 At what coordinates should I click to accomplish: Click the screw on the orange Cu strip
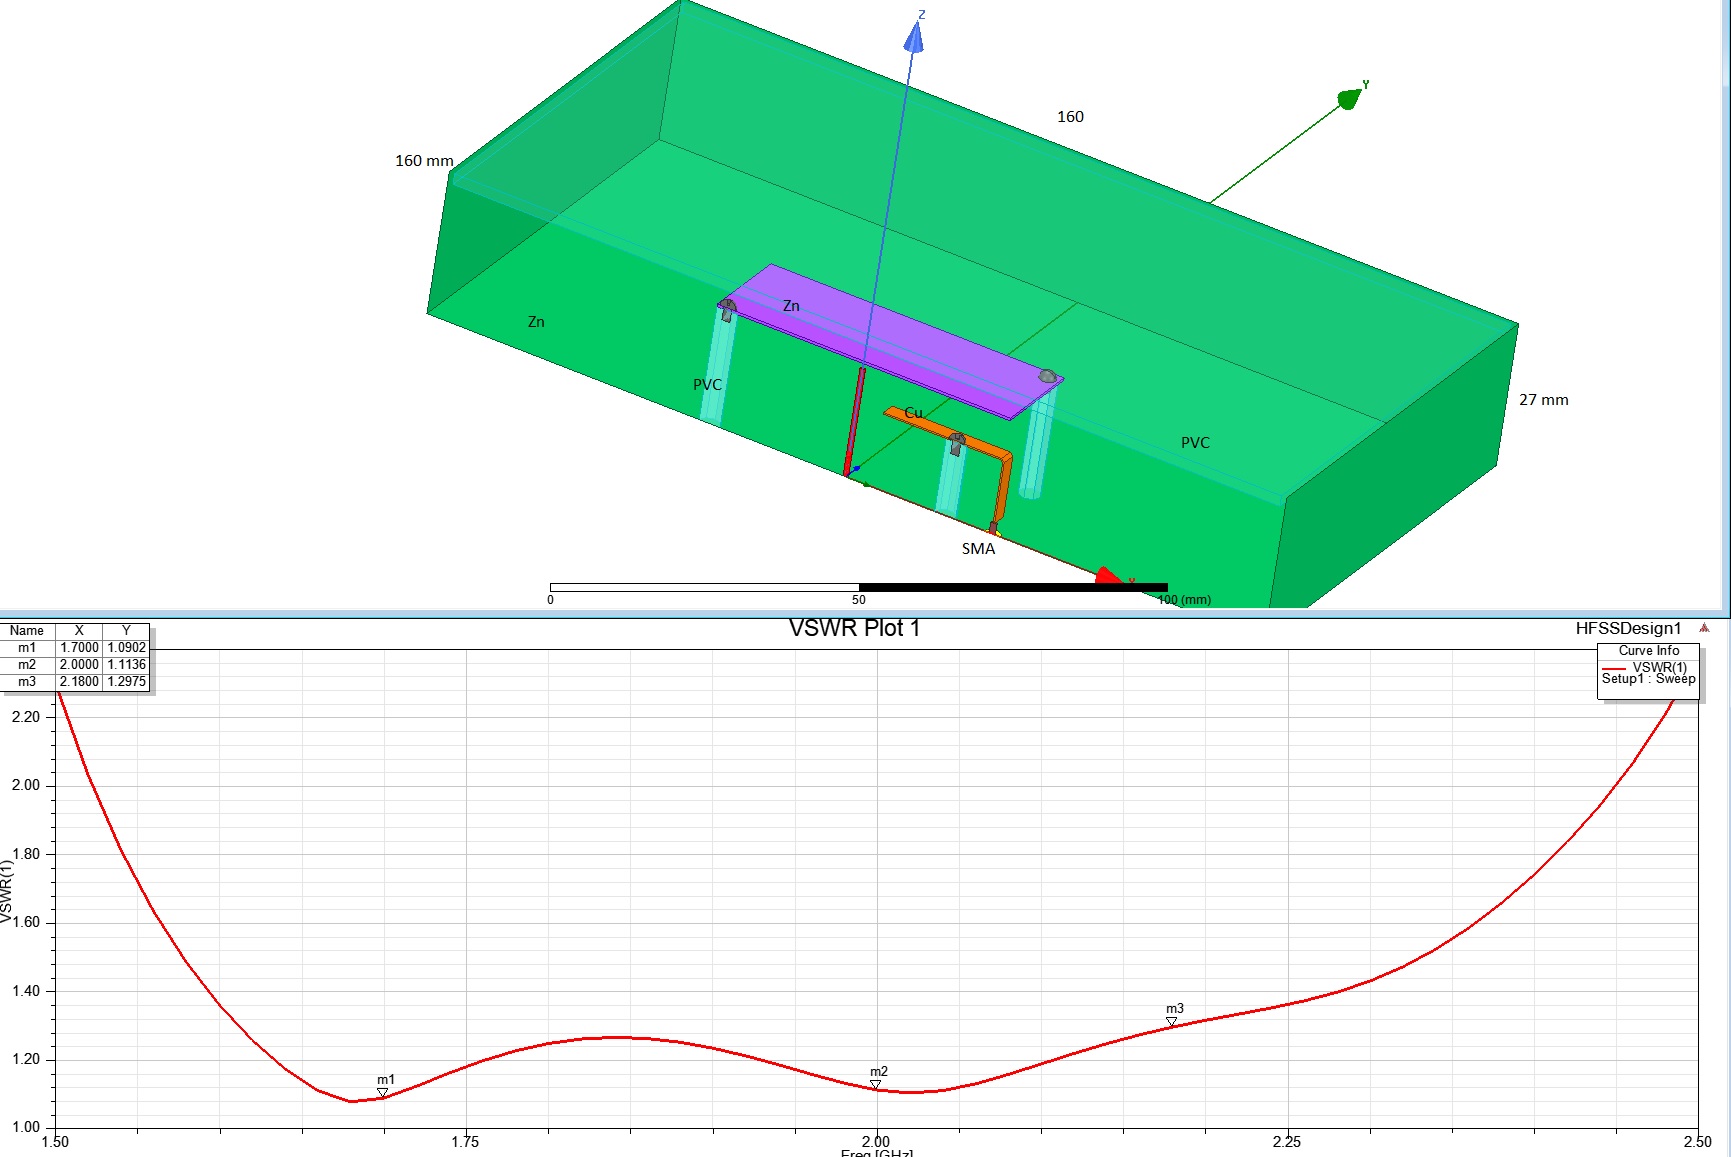(x=956, y=439)
